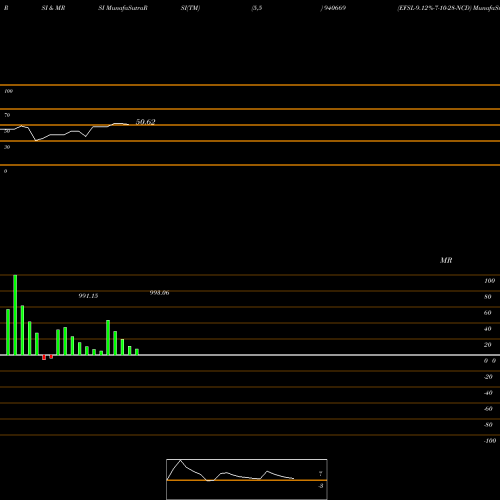The width and height of the screenshot is (500, 500).
Task: Click the -100 label on the MR axis
Action: click(490, 441)
